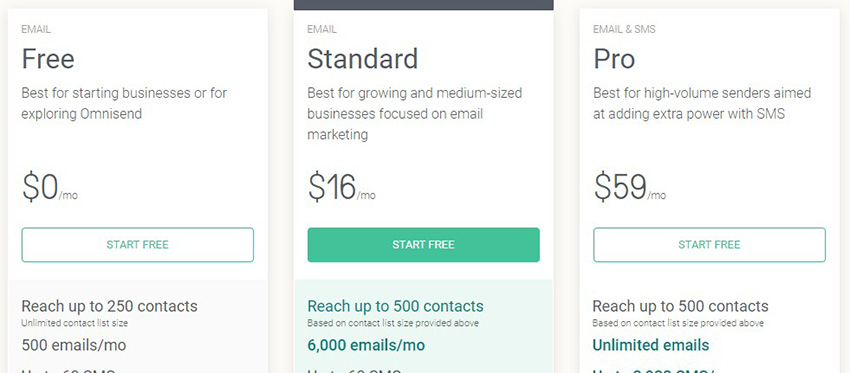Select the Standard plan heading
The height and width of the screenshot is (373, 850).
coord(363,59)
